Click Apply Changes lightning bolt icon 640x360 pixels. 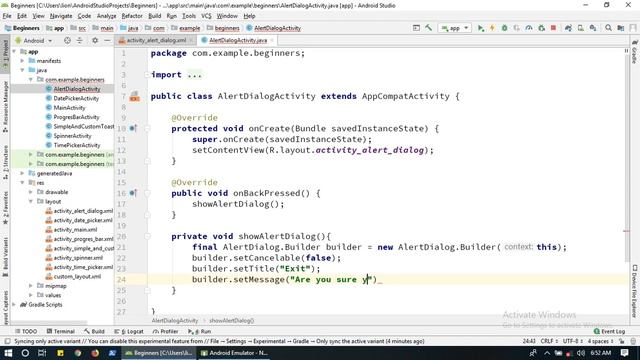(492, 28)
